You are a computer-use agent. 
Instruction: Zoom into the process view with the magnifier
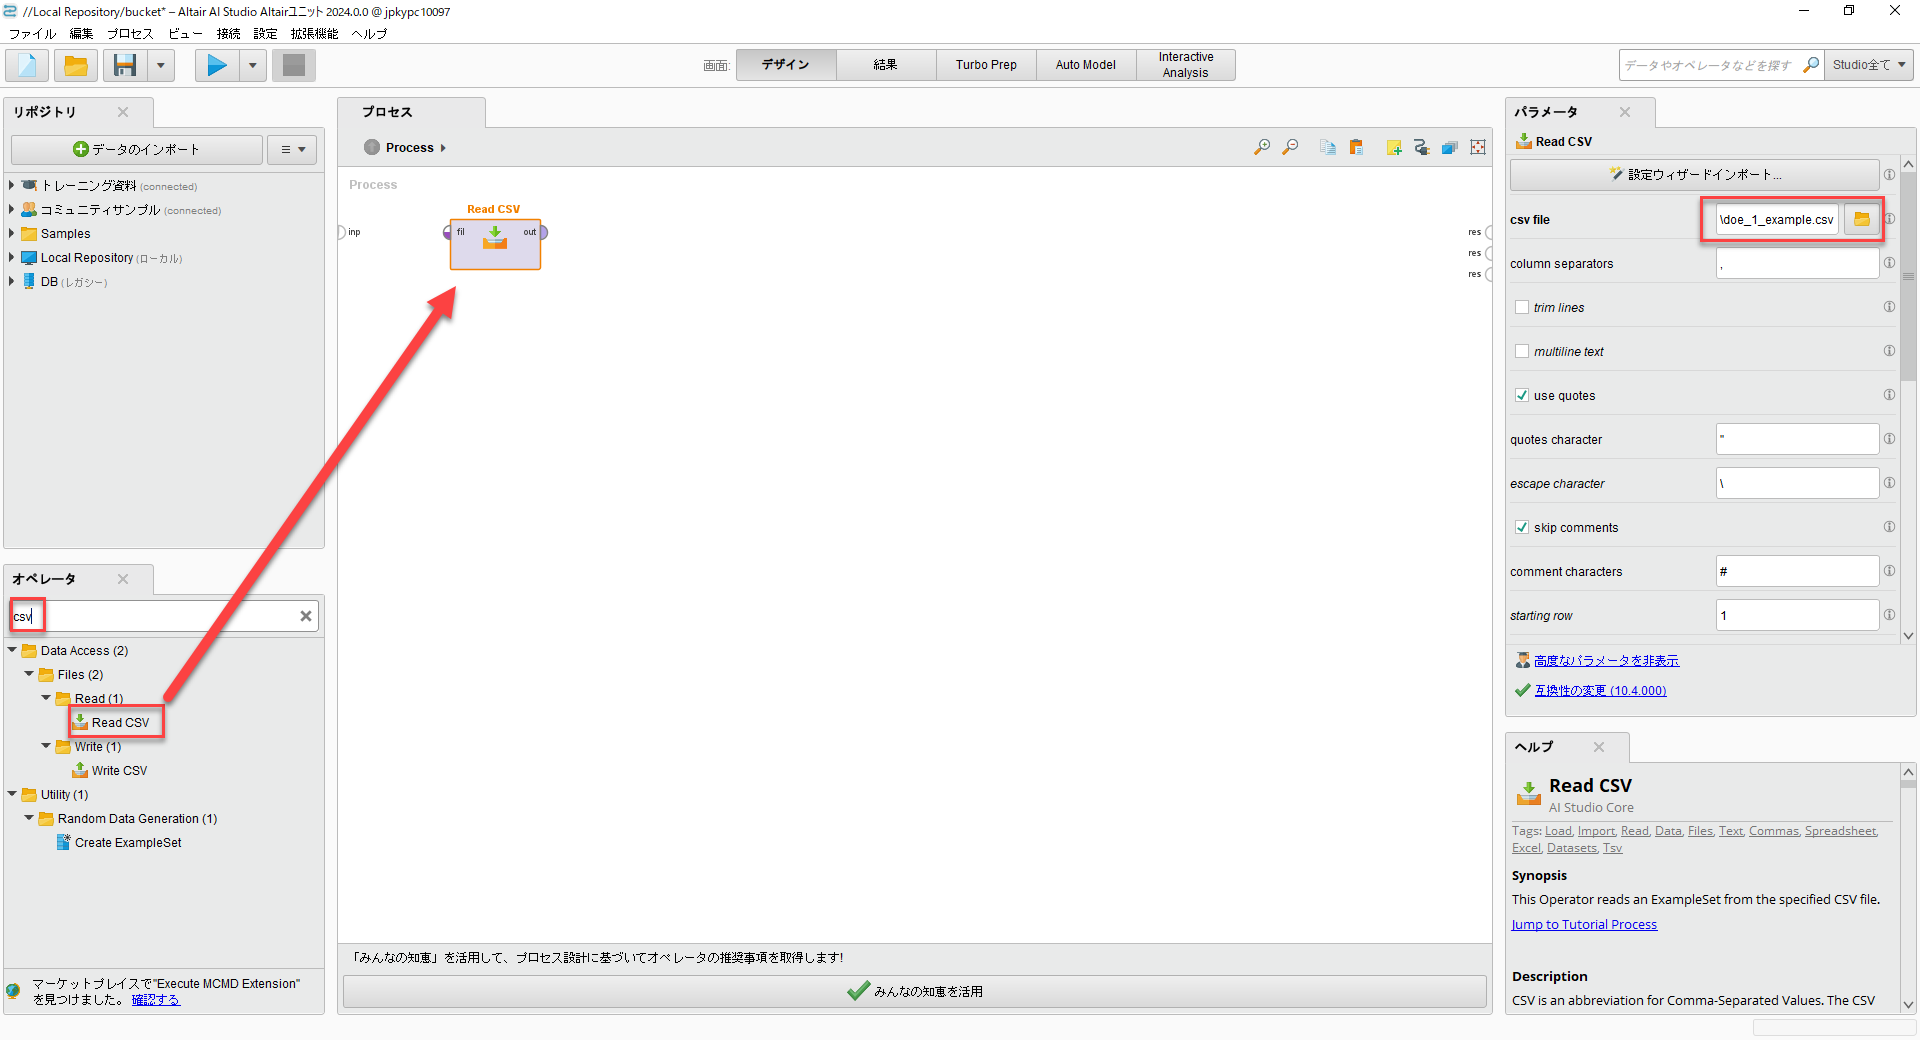tap(1261, 147)
